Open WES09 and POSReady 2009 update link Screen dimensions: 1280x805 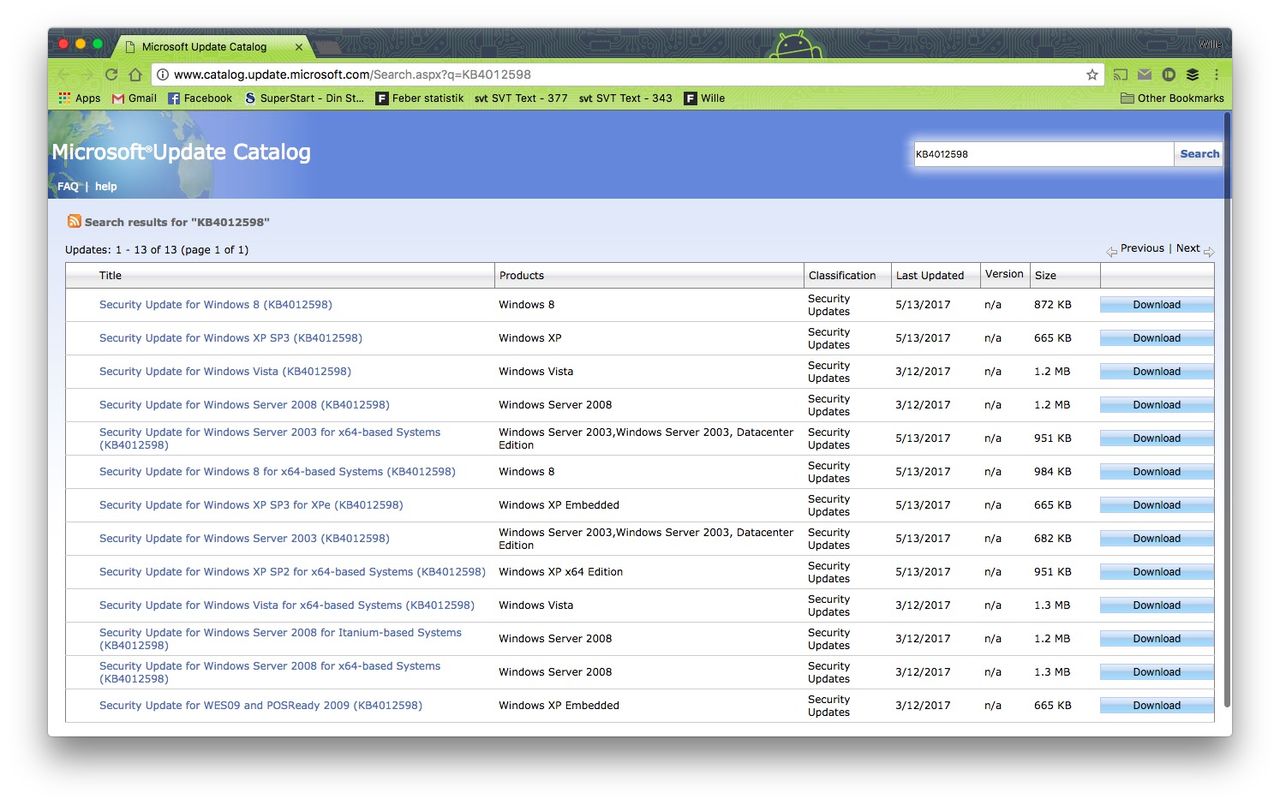(x=260, y=706)
